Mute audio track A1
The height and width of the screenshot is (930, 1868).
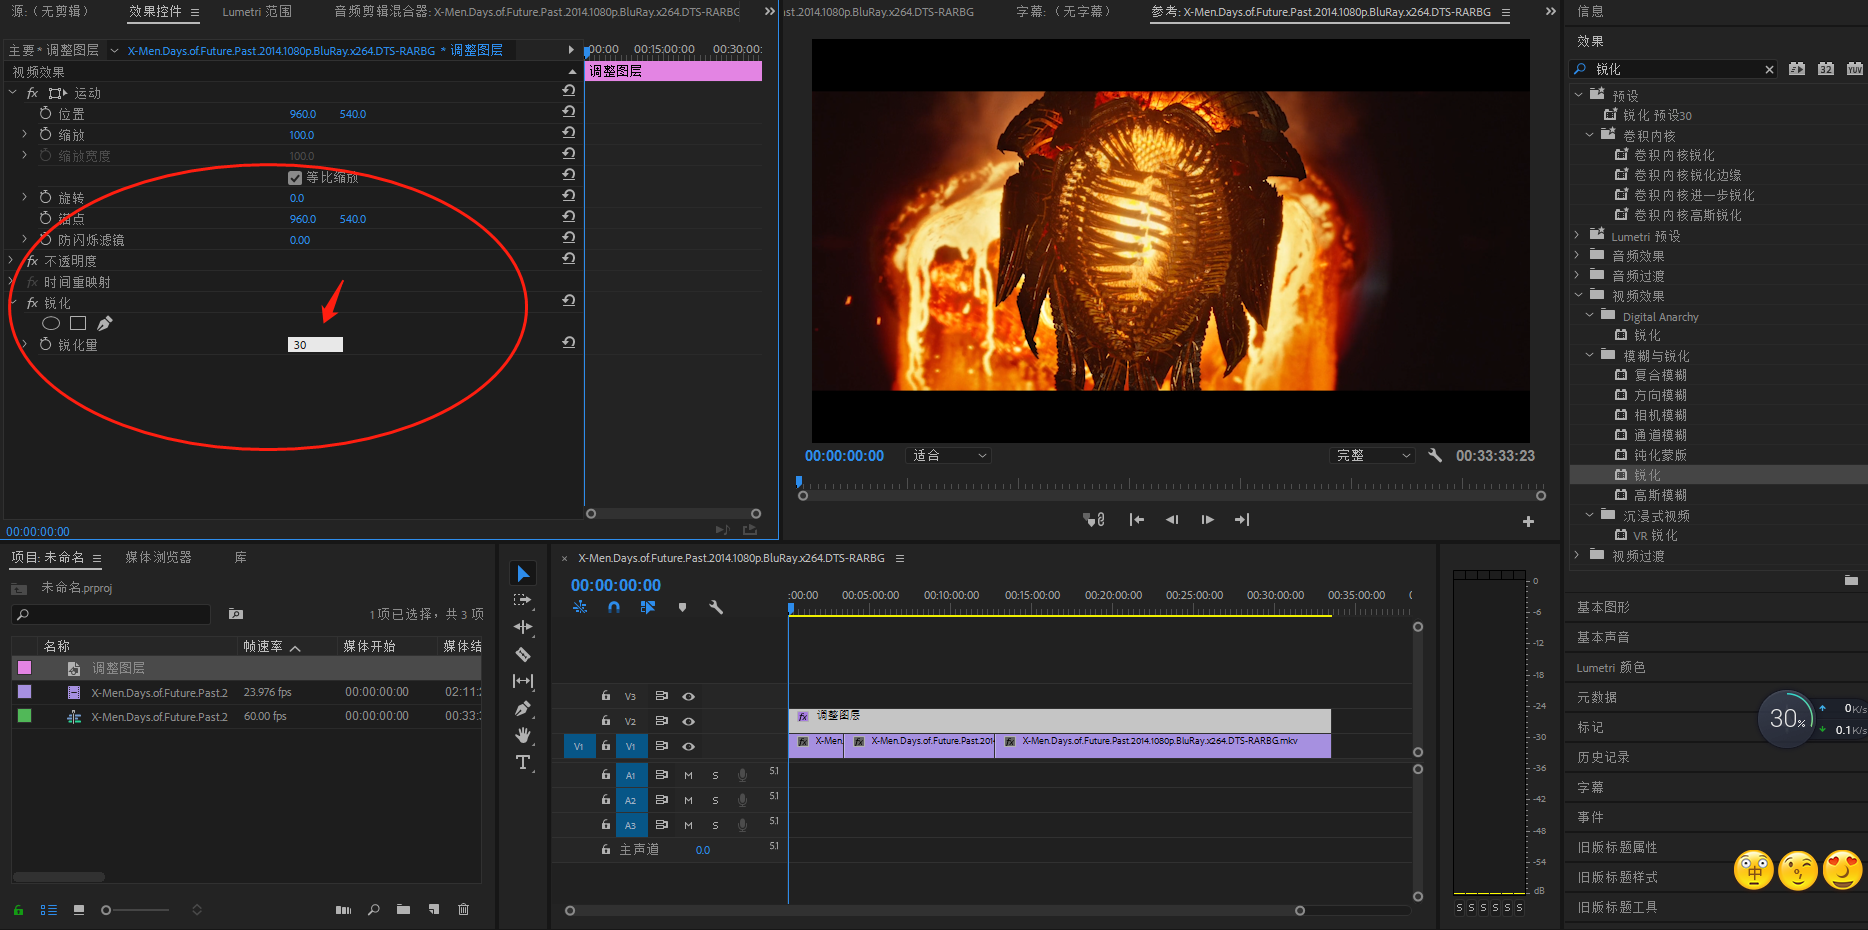tap(688, 775)
